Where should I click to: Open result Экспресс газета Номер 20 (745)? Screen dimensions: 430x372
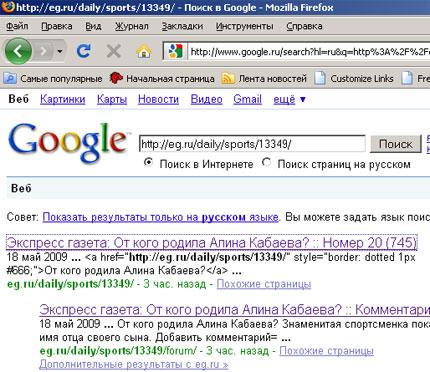click(x=212, y=243)
